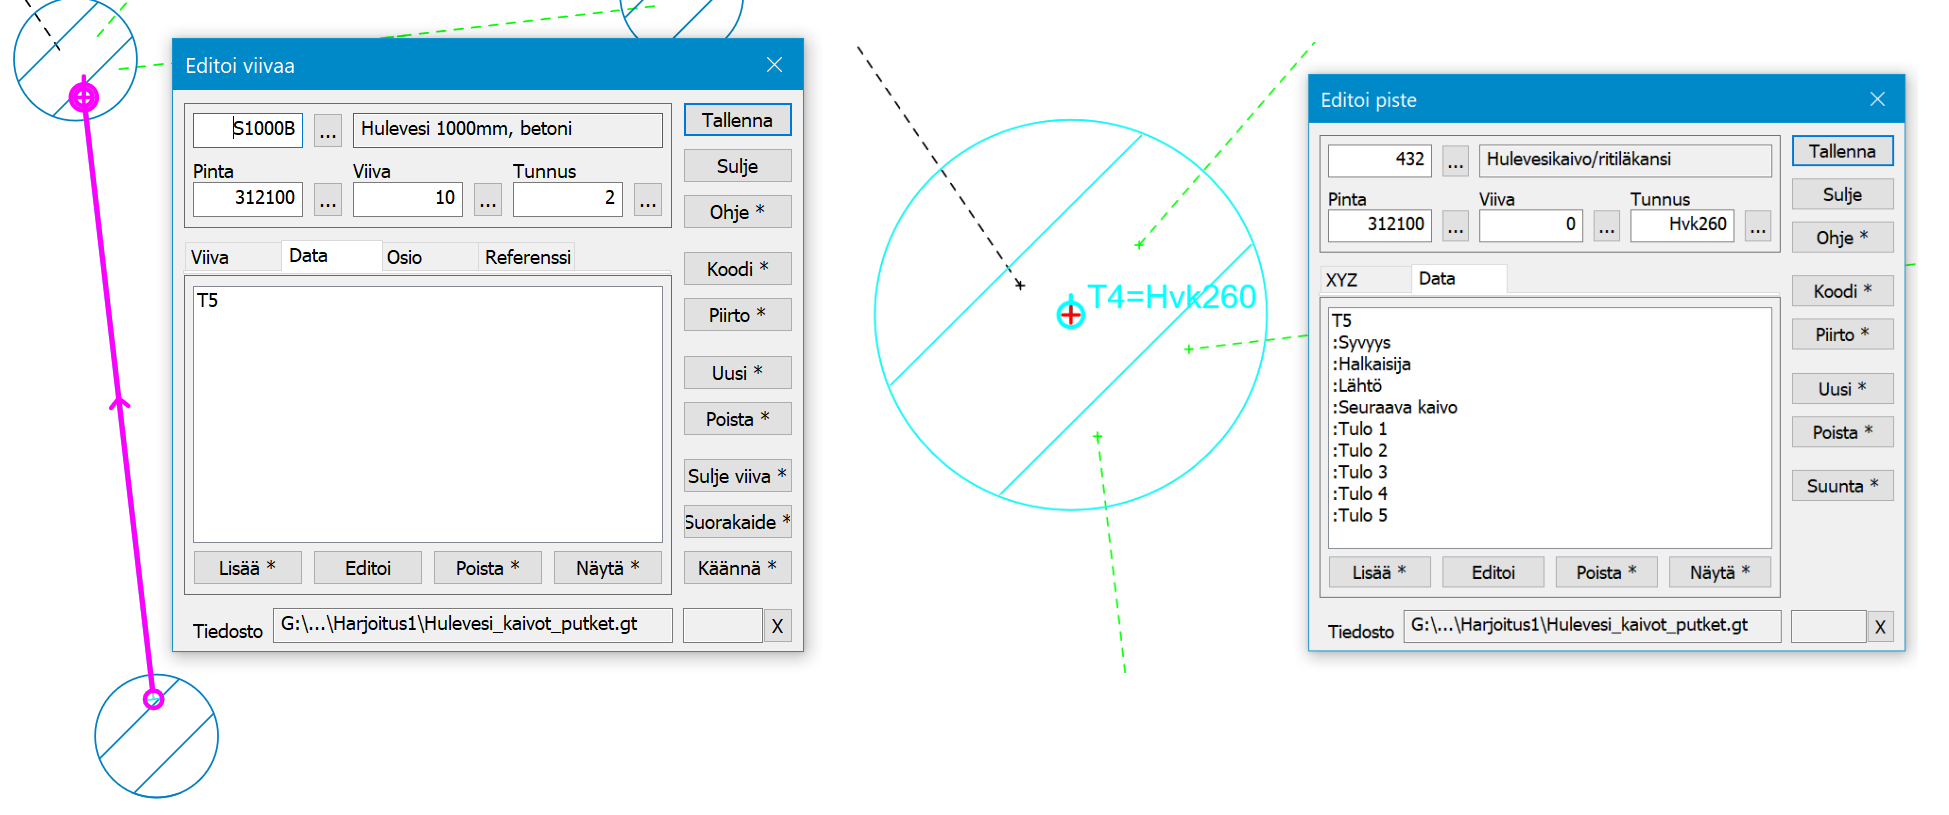
Task: Click the magenta node at pipe's top end
Action: point(84,97)
